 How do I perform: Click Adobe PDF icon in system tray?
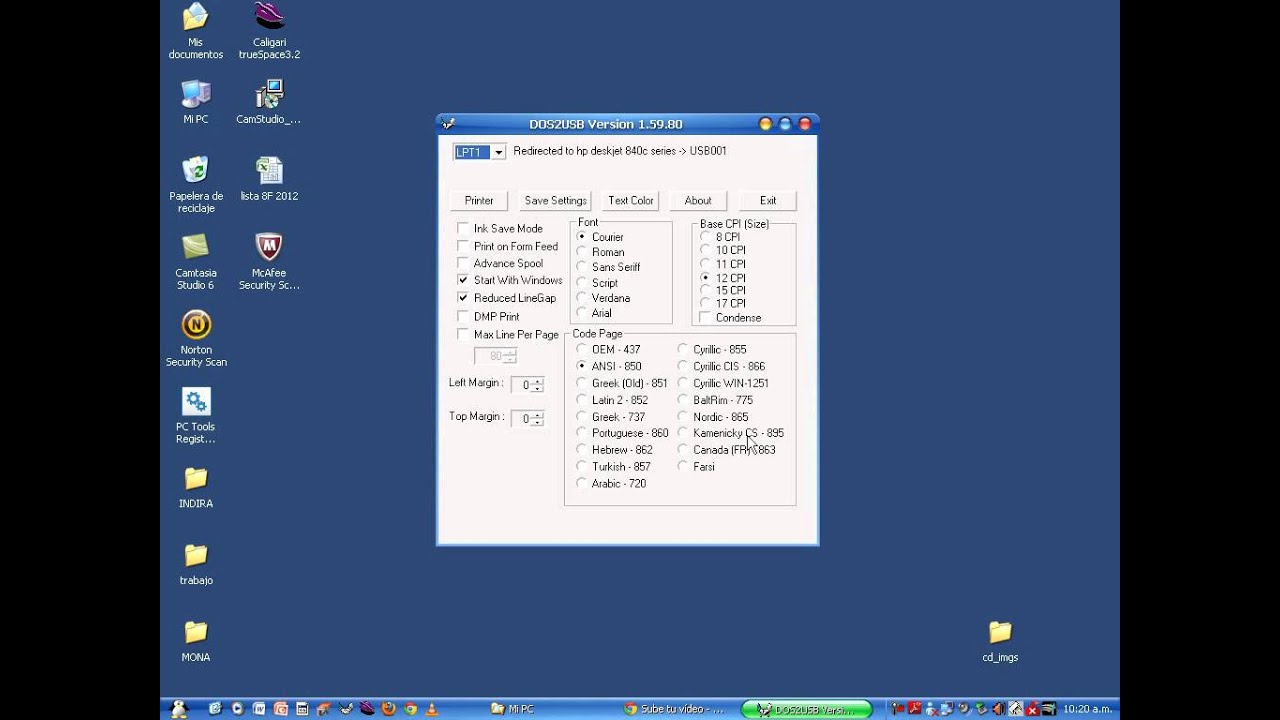(914, 709)
